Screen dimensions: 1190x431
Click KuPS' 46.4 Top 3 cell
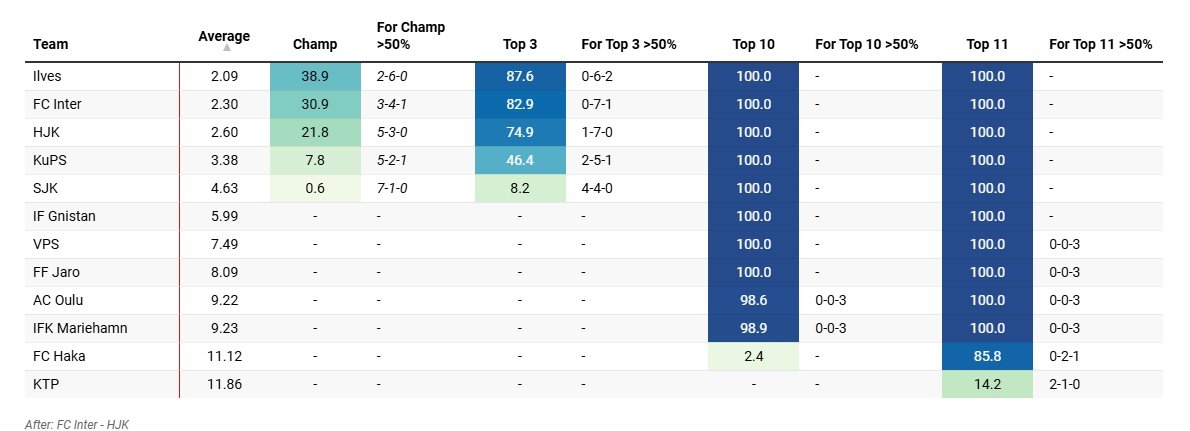(x=521, y=160)
